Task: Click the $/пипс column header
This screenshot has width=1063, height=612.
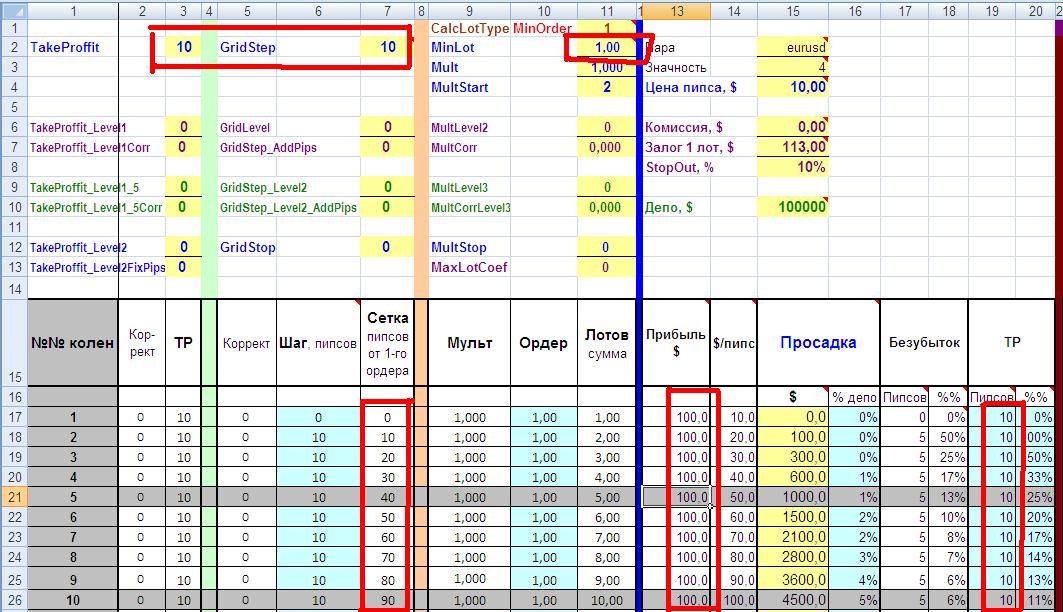Action: tap(734, 343)
